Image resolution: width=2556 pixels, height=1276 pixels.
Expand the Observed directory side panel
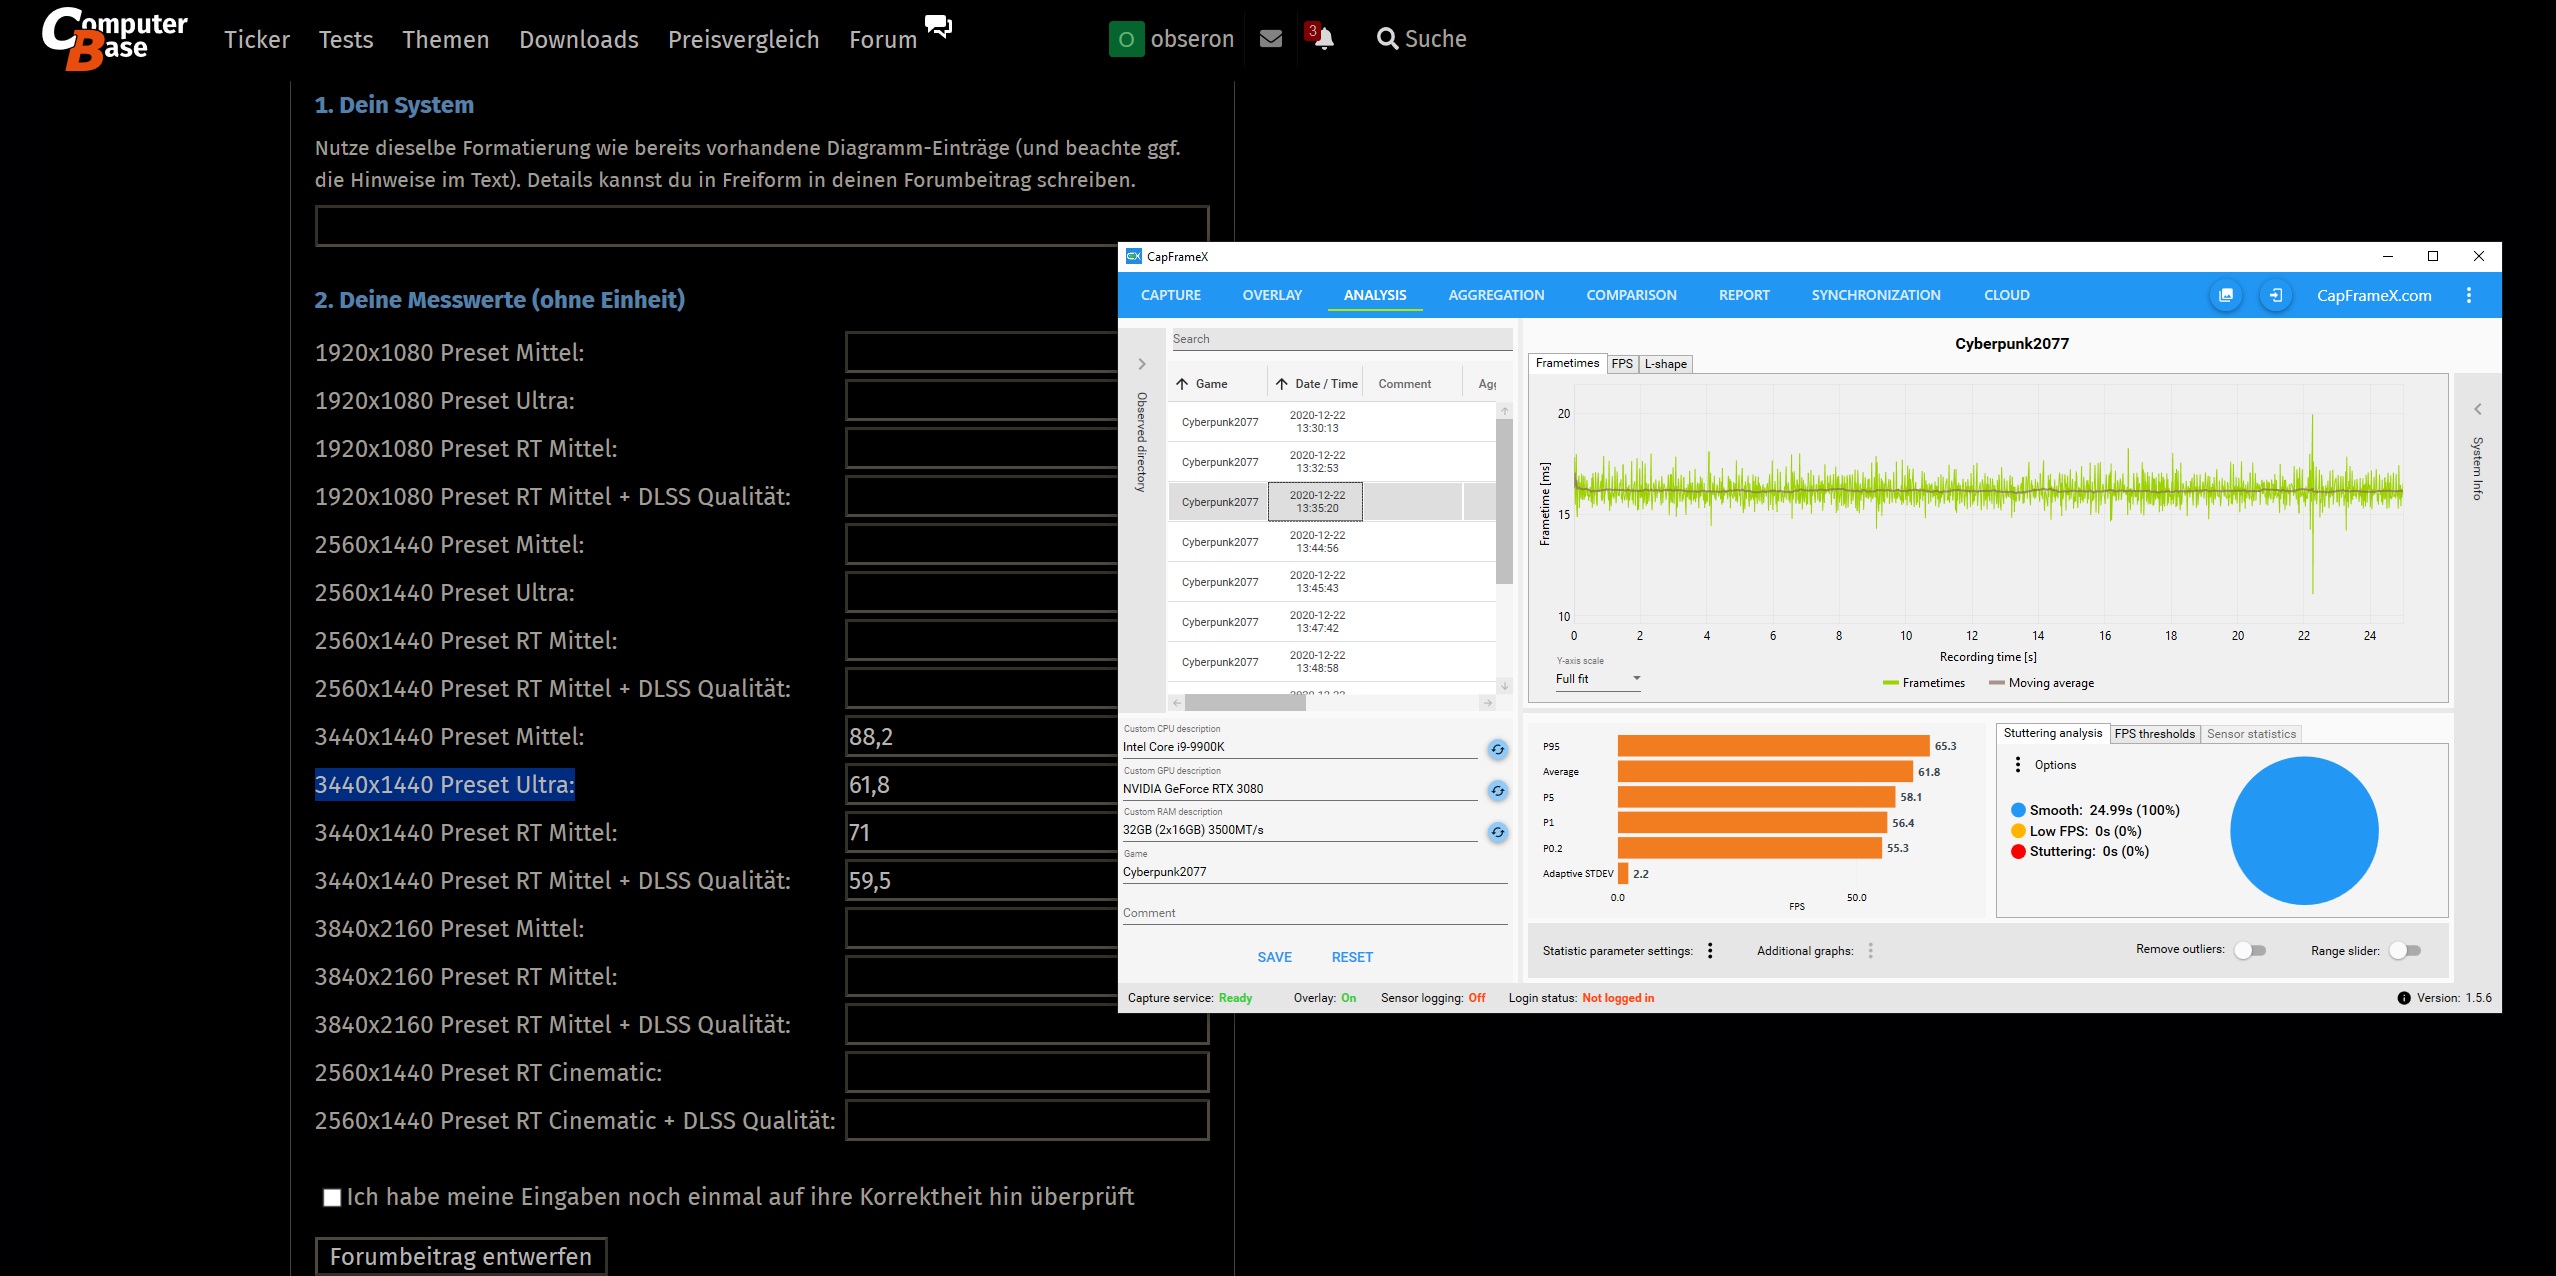(x=1141, y=364)
